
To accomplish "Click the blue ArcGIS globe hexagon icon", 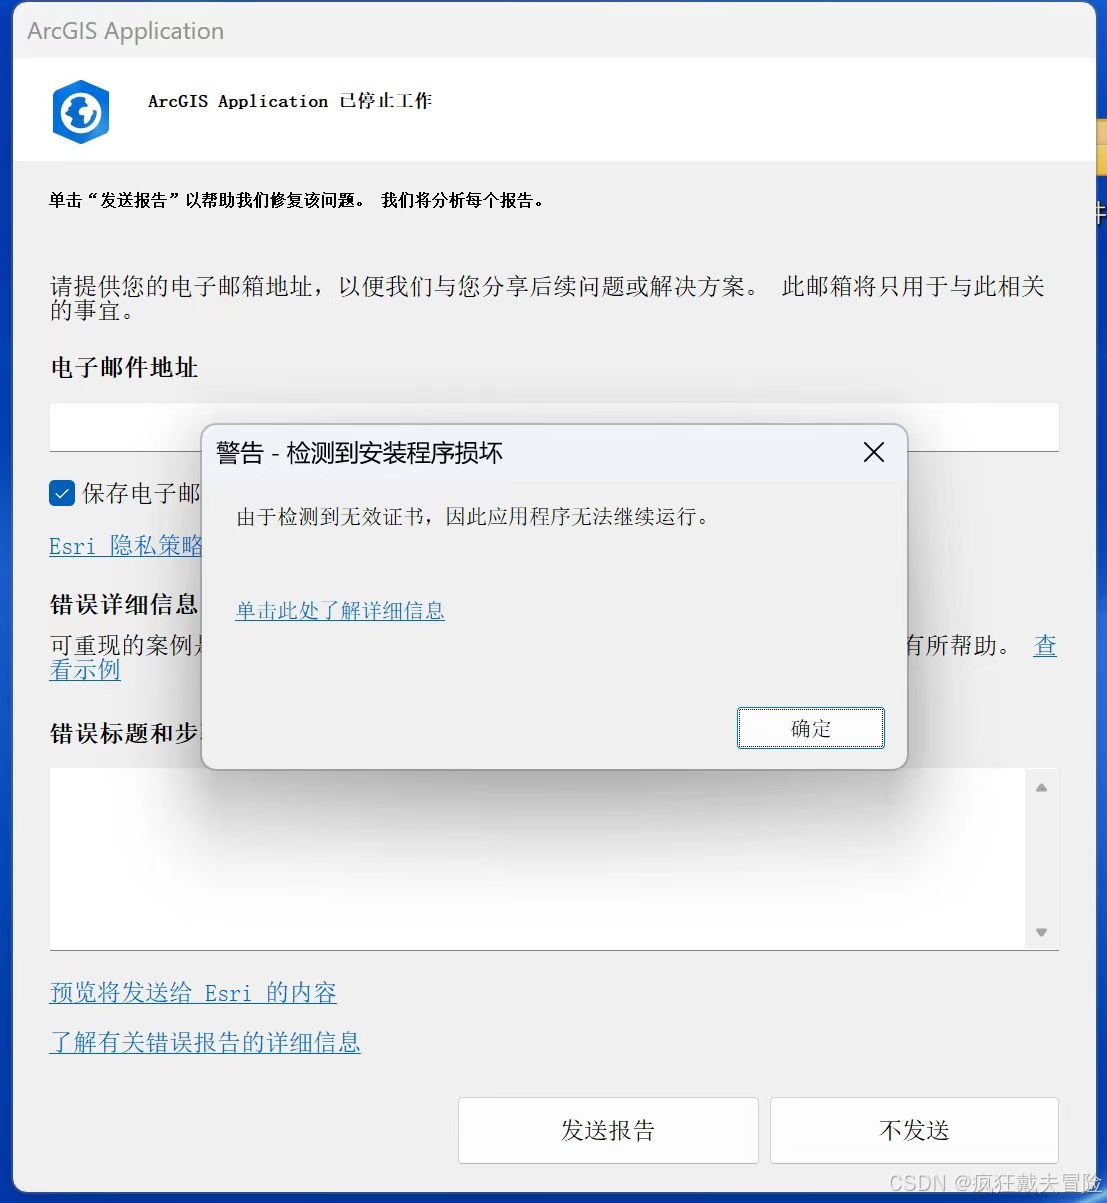I will pos(81,112).
